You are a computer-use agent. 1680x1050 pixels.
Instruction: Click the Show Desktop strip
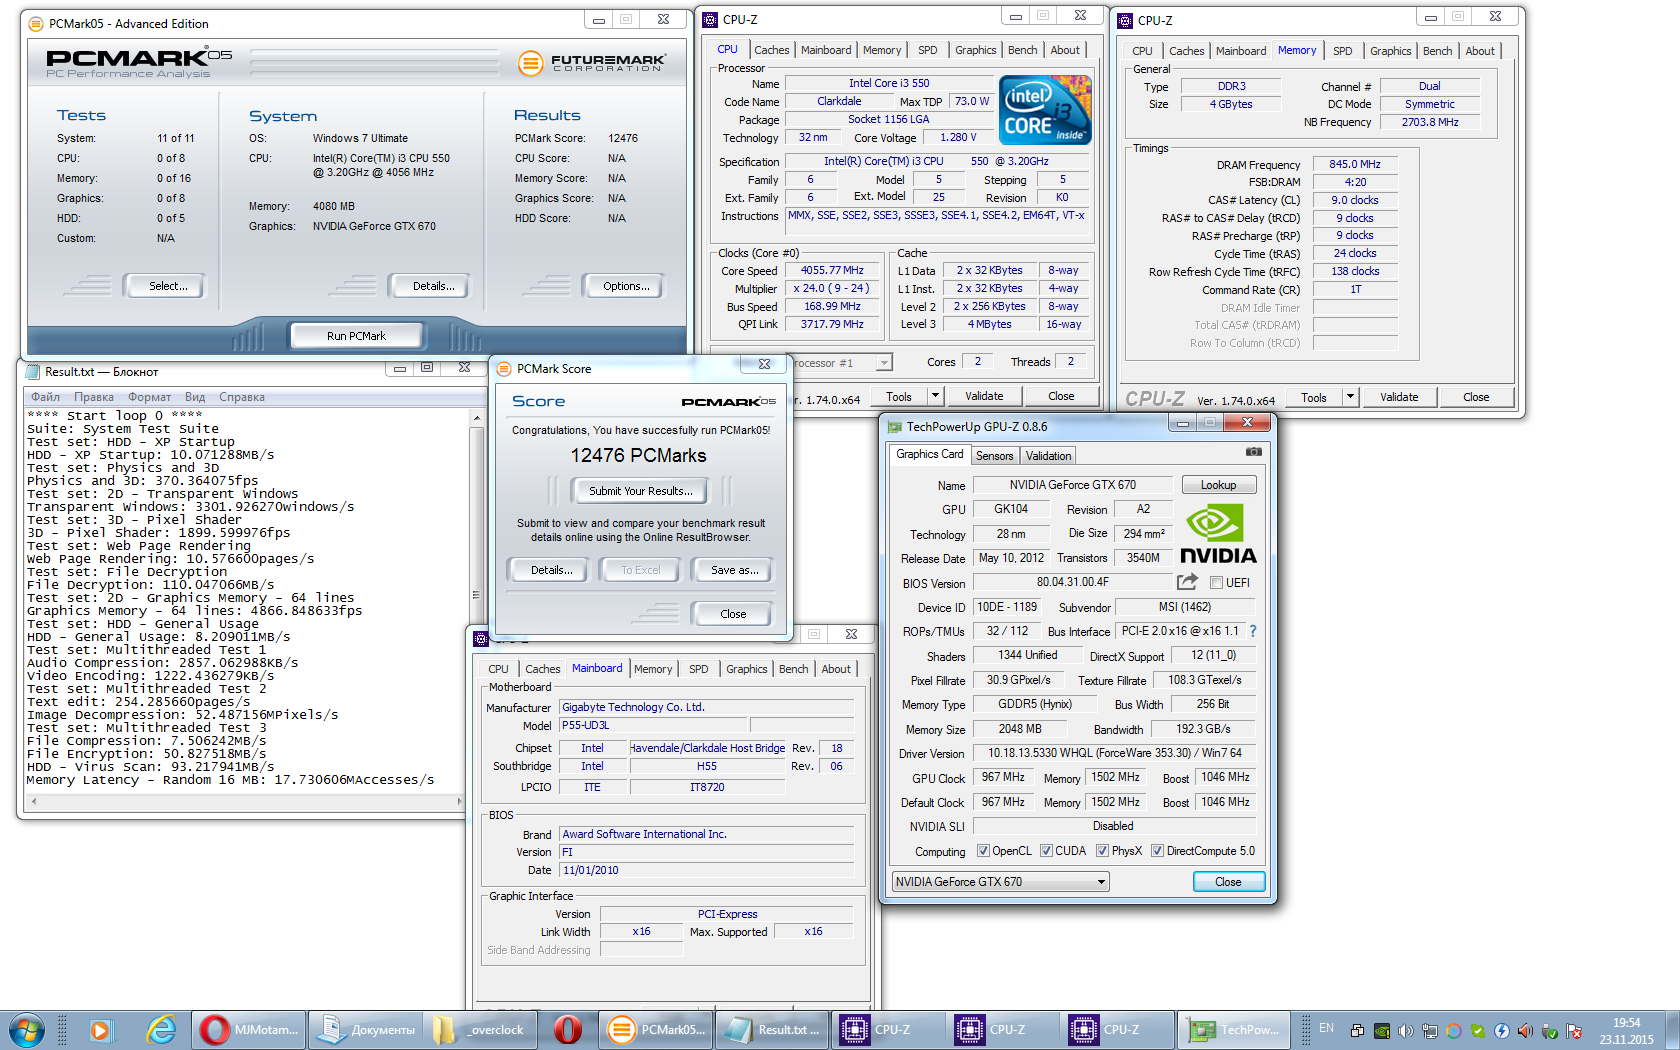[x=1673, y=1030]
